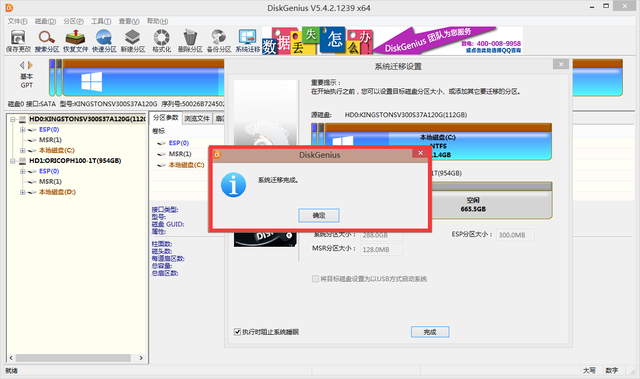This screenshot has height=379, width=640.
Task: Select MSR(1) under HD0 in tree
Action: coord(51,140)
